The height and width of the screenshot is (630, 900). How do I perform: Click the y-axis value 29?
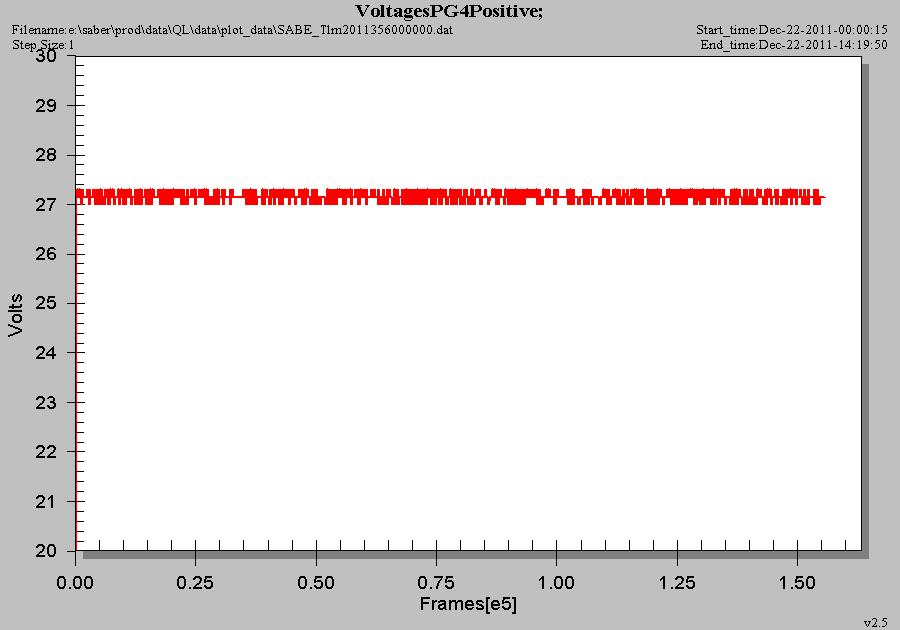(x=46, y=106)
